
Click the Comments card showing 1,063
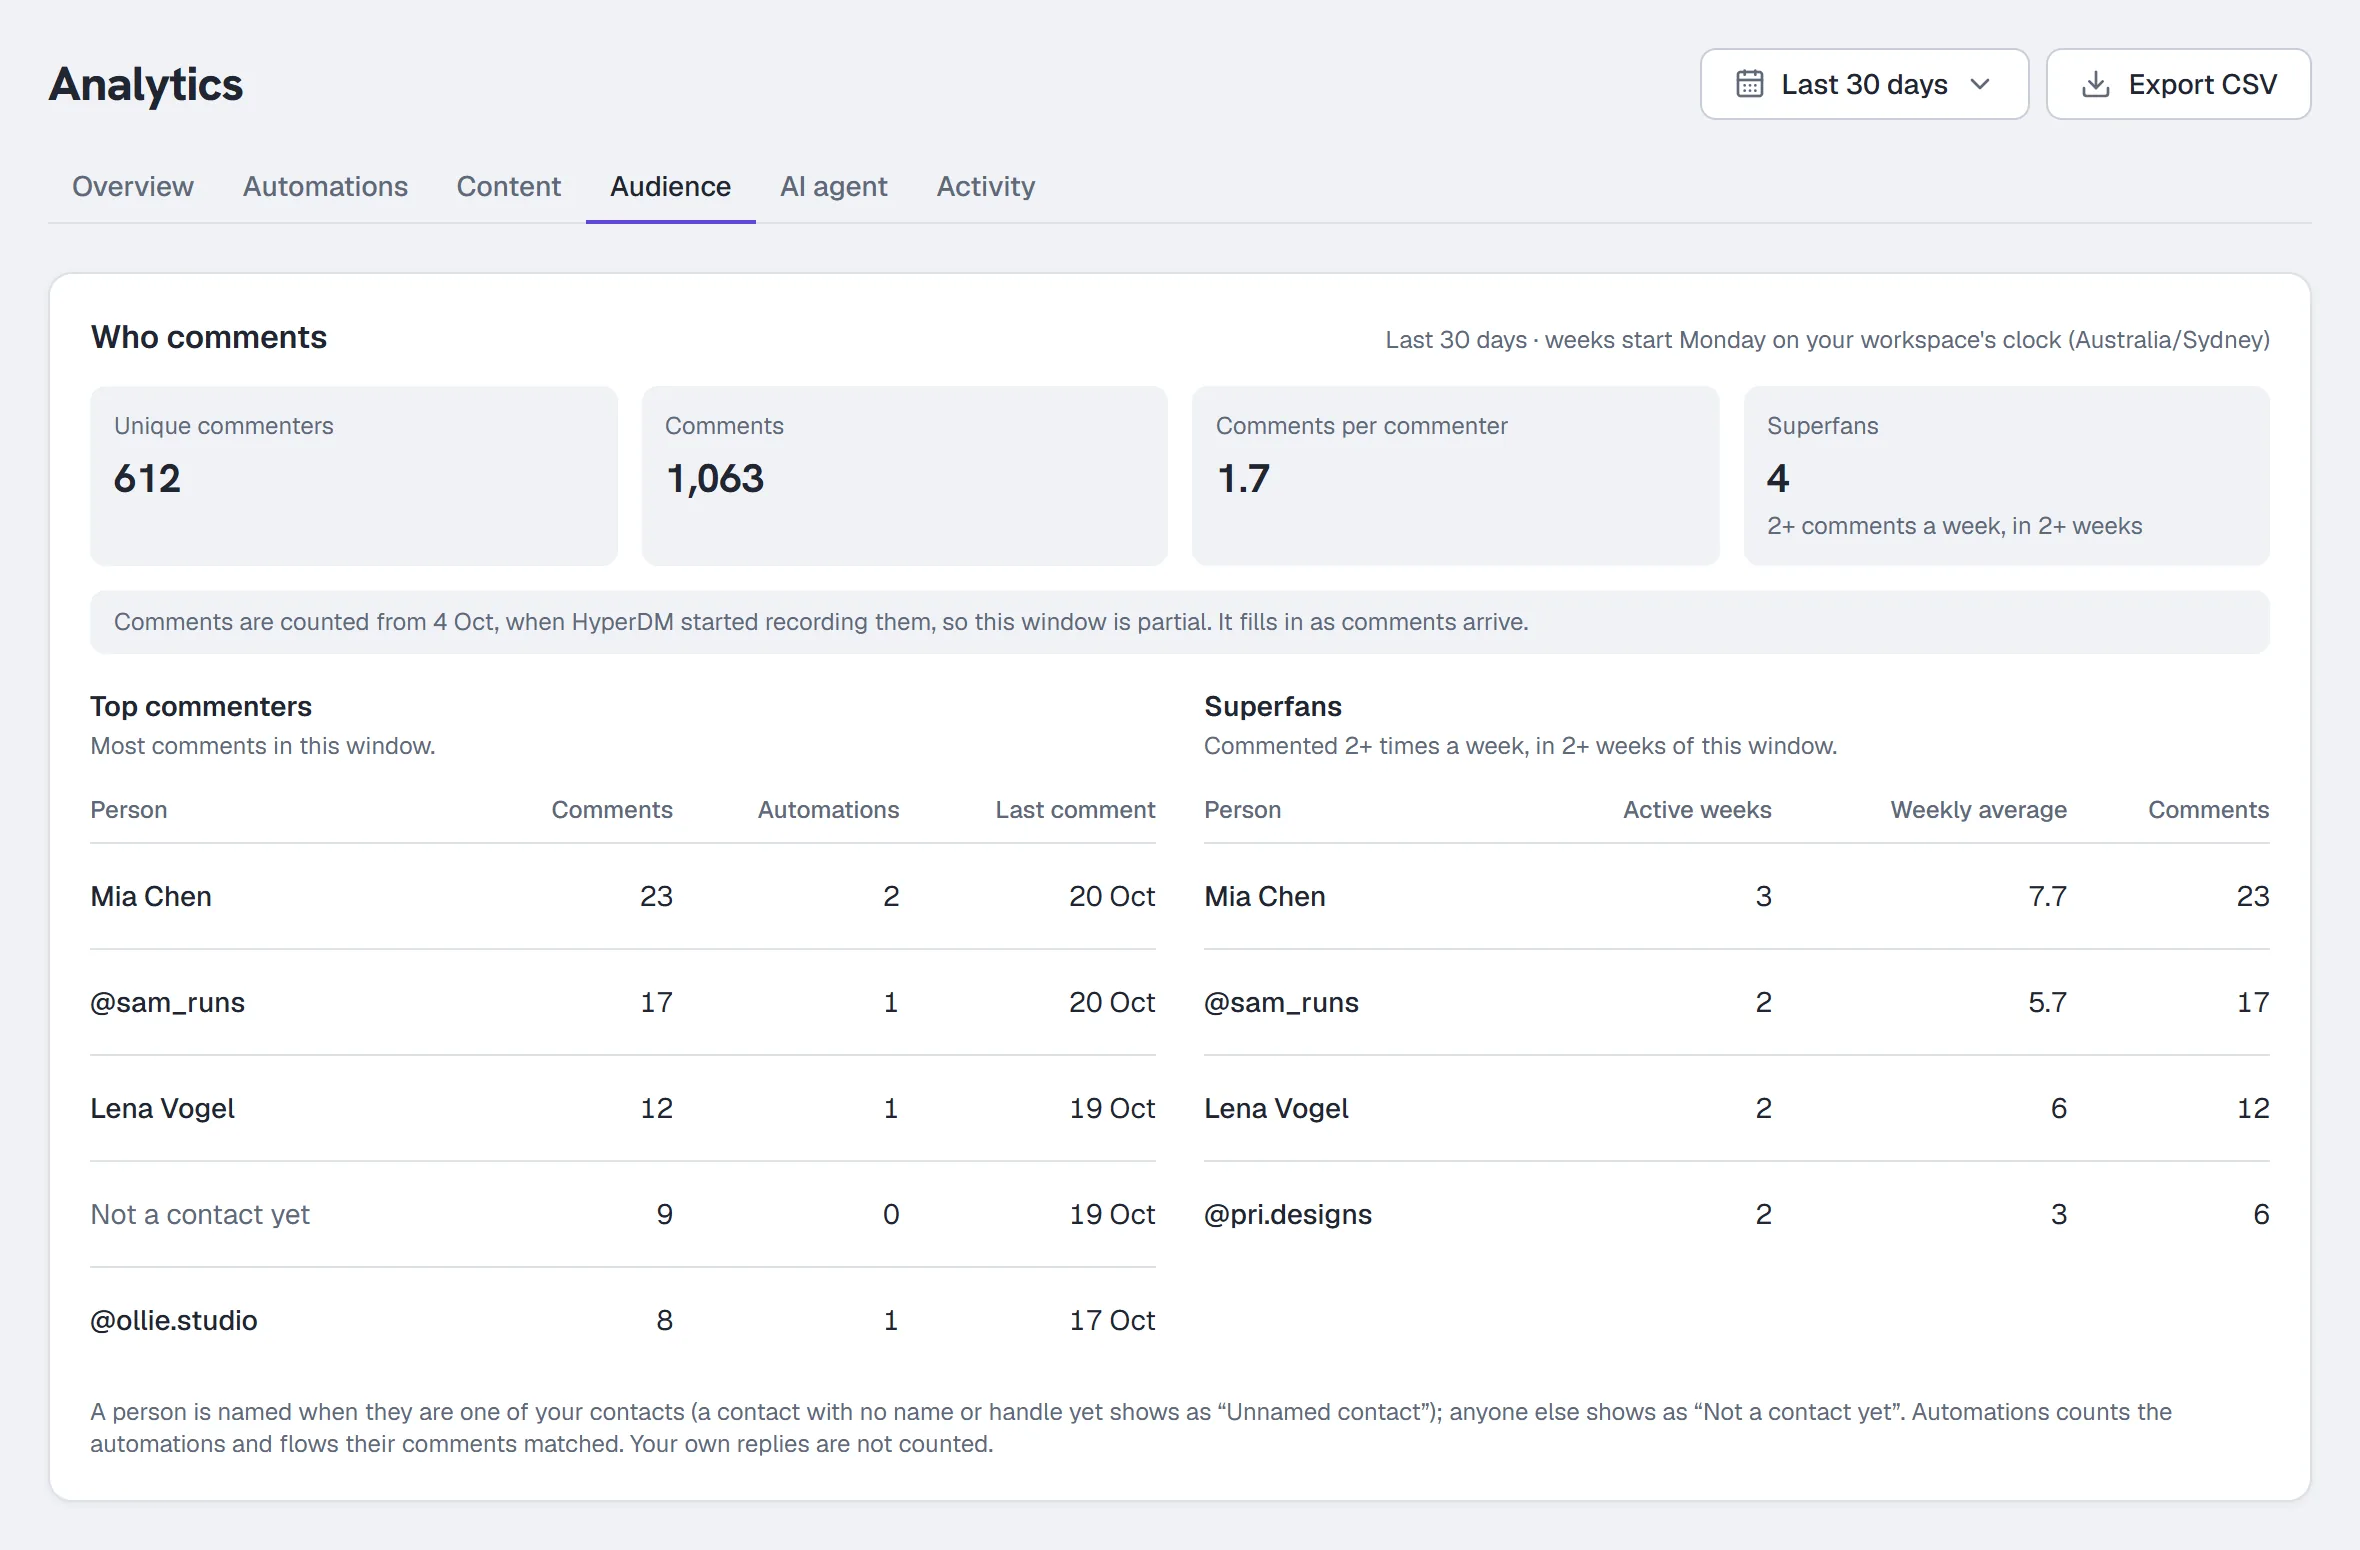(x=905, y=476)
